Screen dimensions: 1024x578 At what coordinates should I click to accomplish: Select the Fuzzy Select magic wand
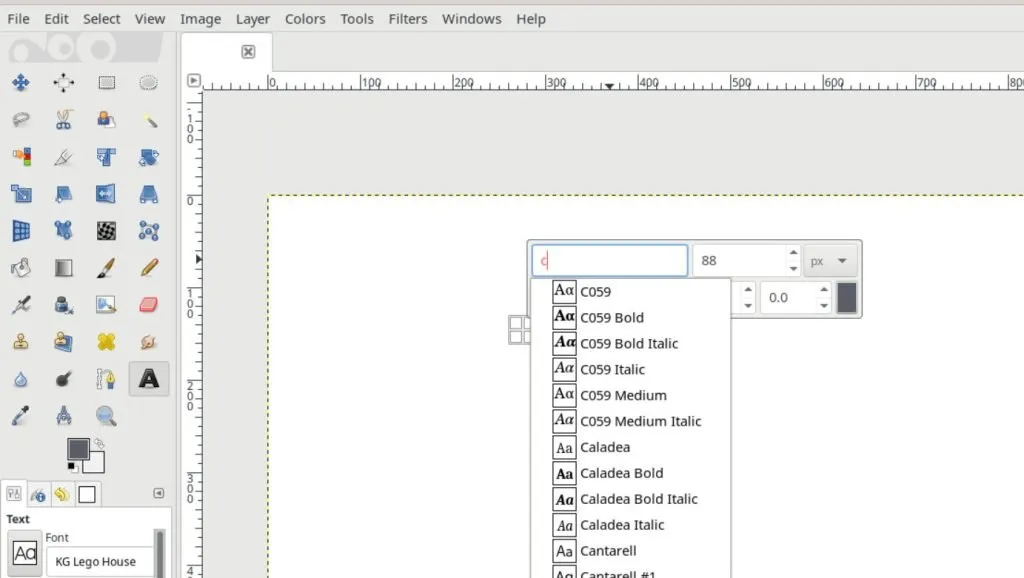click(149, 120)
